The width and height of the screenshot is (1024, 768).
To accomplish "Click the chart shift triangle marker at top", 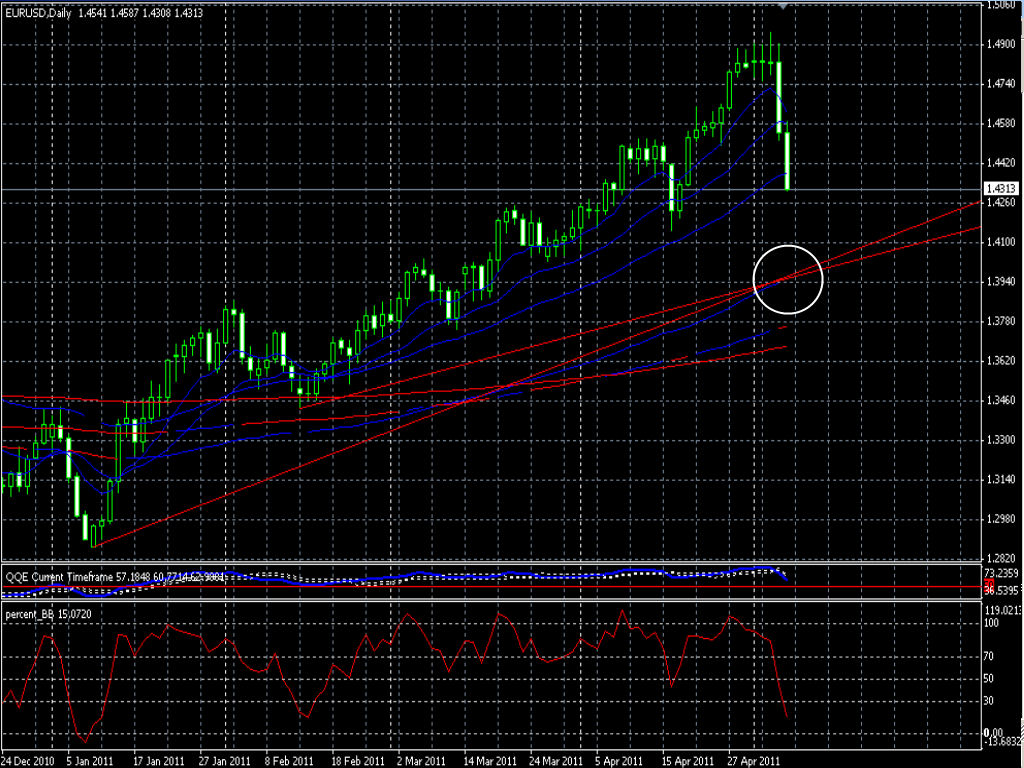I will tap(783, 7).
